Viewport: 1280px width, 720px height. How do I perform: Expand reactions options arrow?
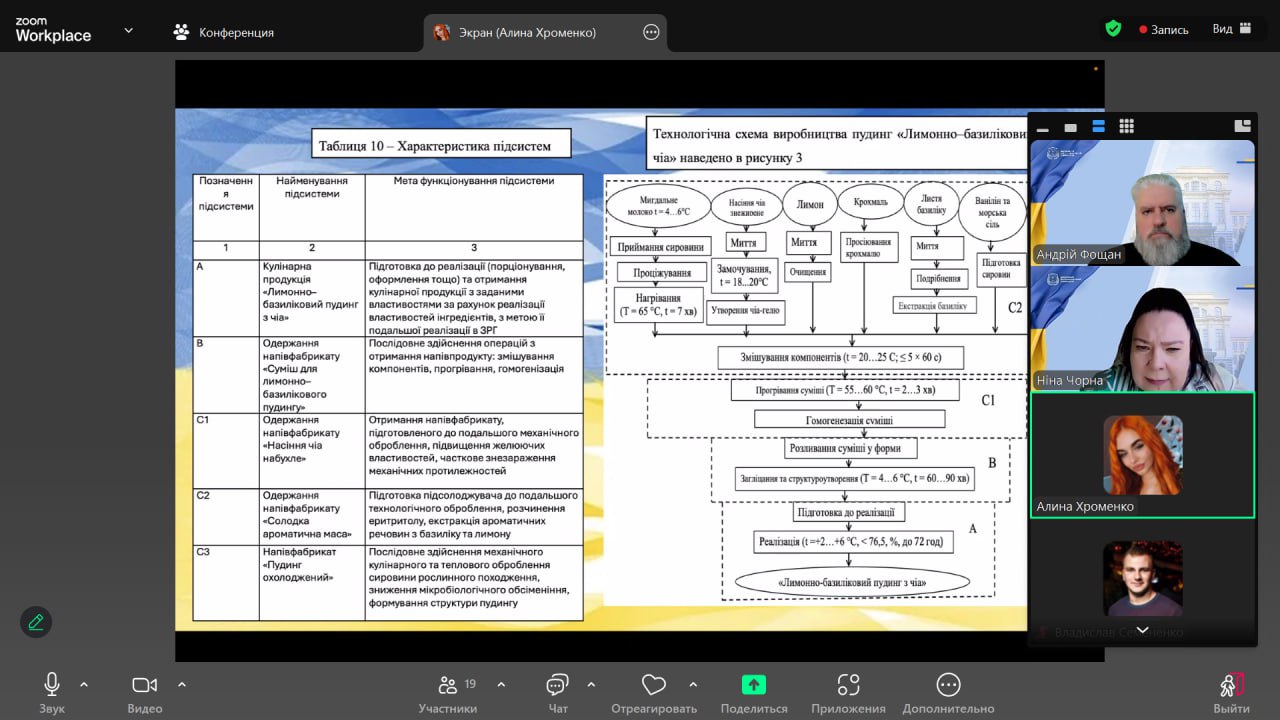[693, 685]
